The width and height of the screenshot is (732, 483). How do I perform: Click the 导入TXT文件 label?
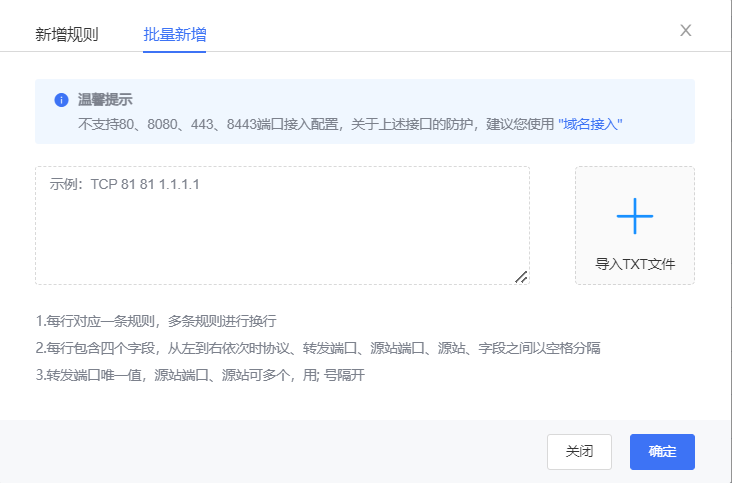pos(635,265)
